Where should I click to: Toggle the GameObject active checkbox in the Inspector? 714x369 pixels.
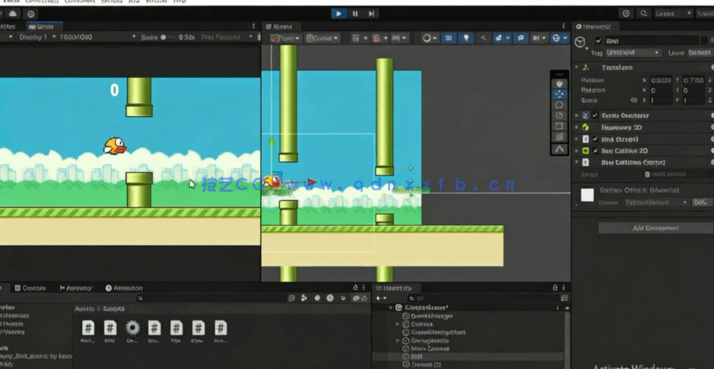coord(598,41)
